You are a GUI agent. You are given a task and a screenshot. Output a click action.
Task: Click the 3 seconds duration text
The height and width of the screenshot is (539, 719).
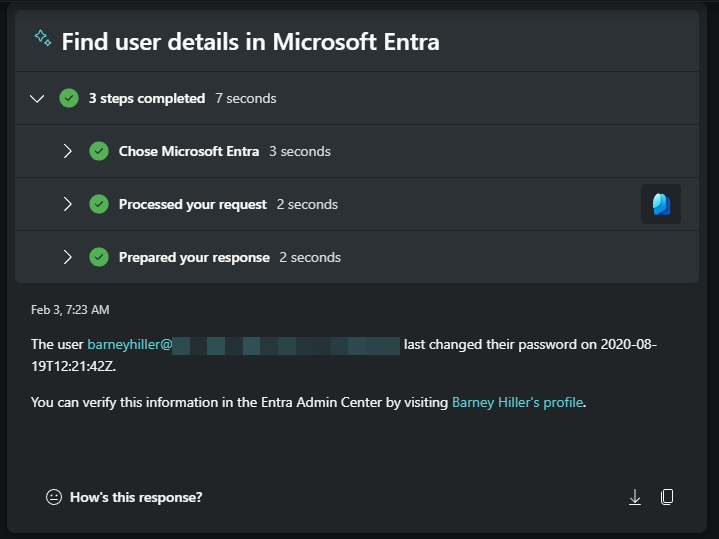tap(300, 151)
